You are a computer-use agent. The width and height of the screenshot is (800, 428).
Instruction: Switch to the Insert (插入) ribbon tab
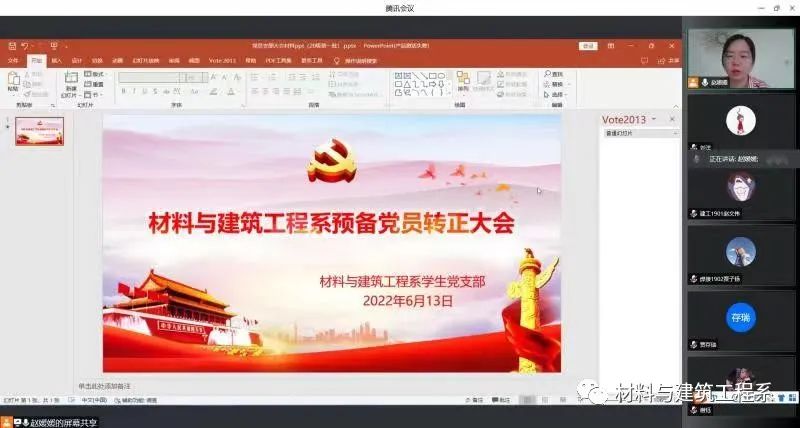coord(57,61)
